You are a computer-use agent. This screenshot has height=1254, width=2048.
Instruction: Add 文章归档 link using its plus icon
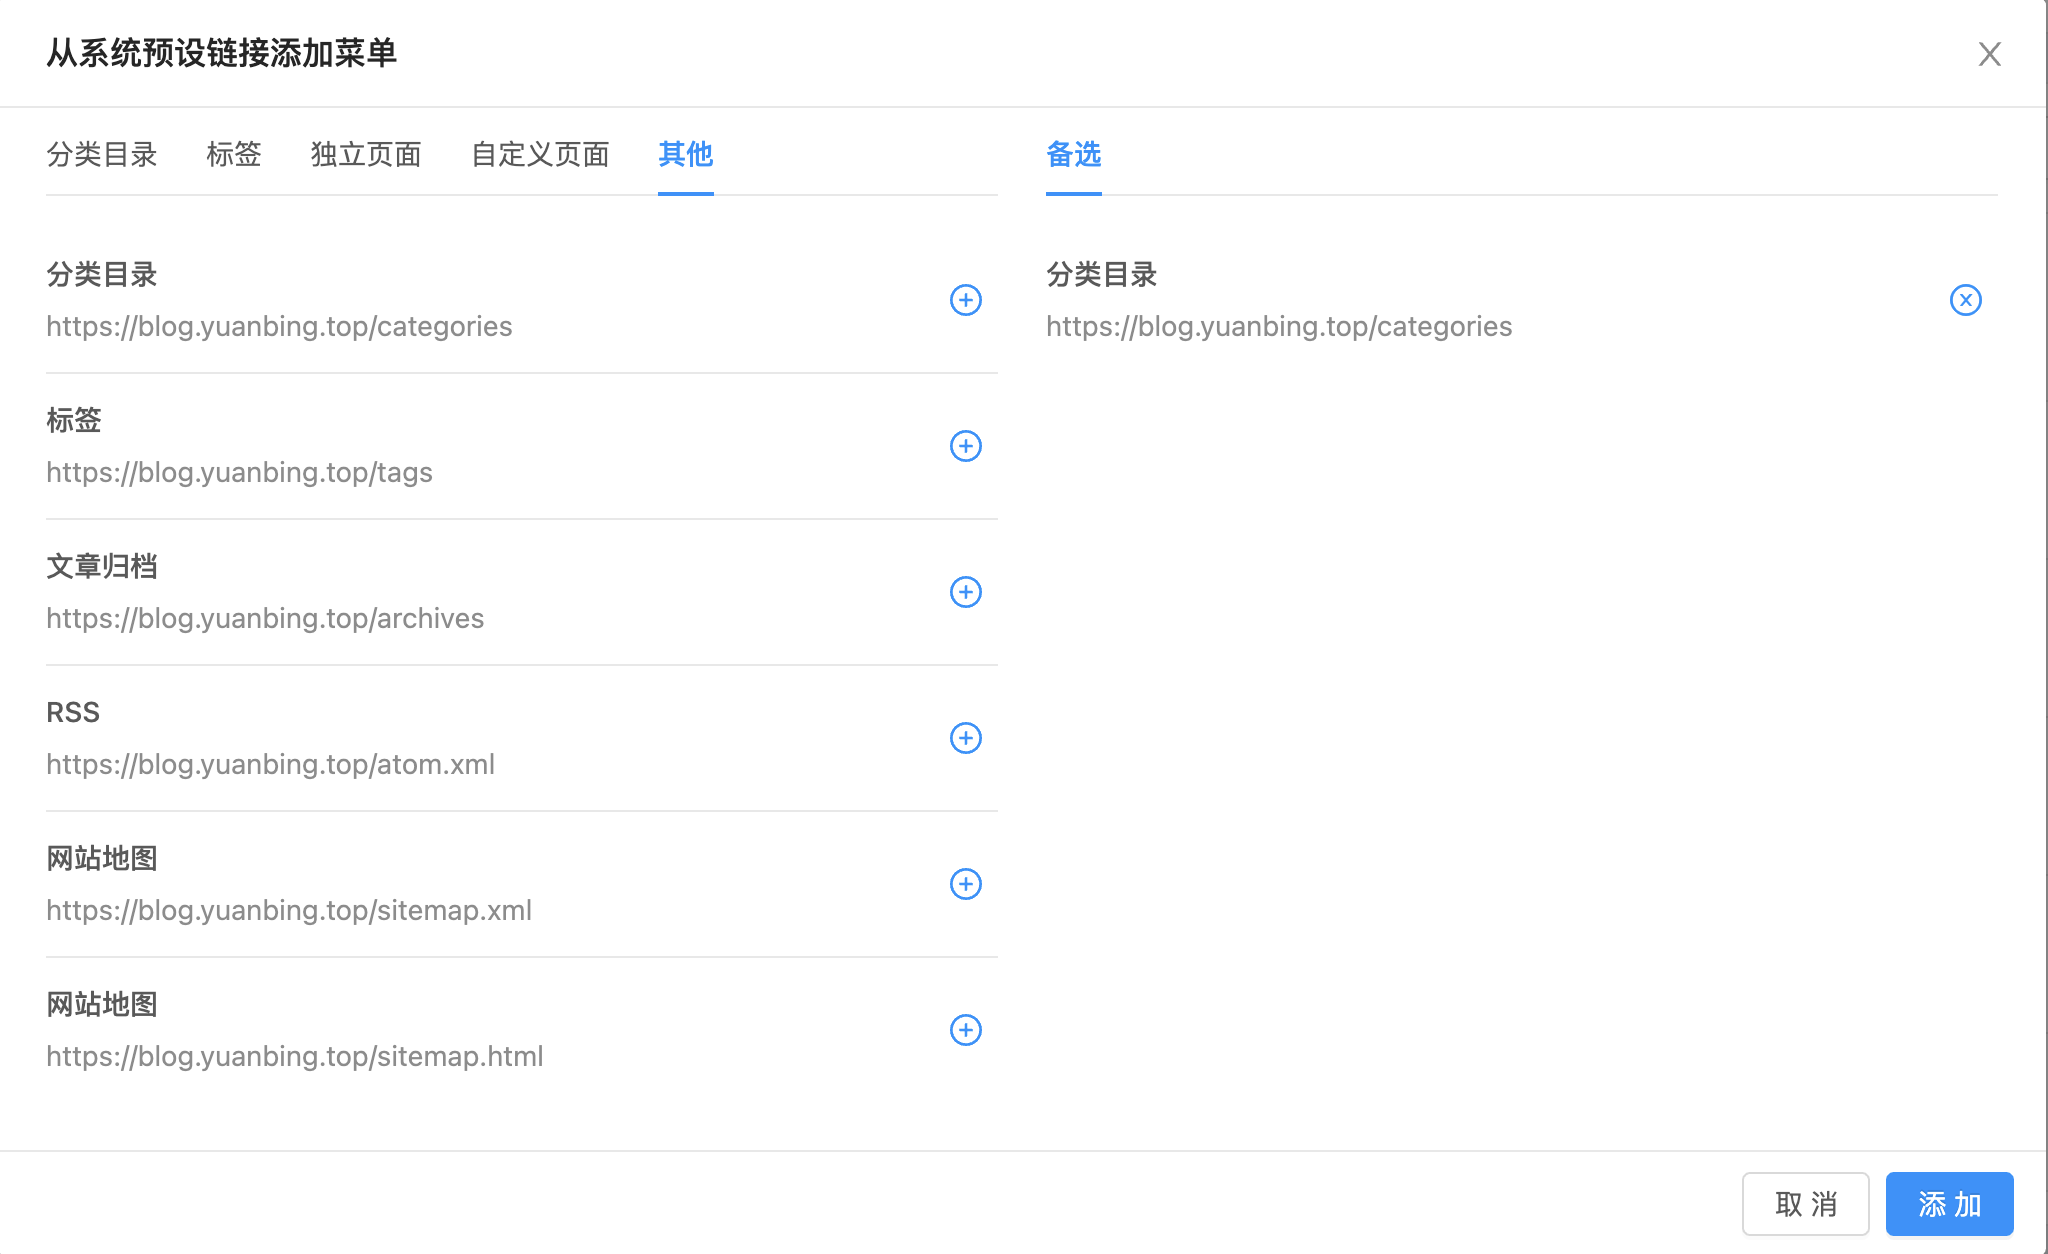964,592
